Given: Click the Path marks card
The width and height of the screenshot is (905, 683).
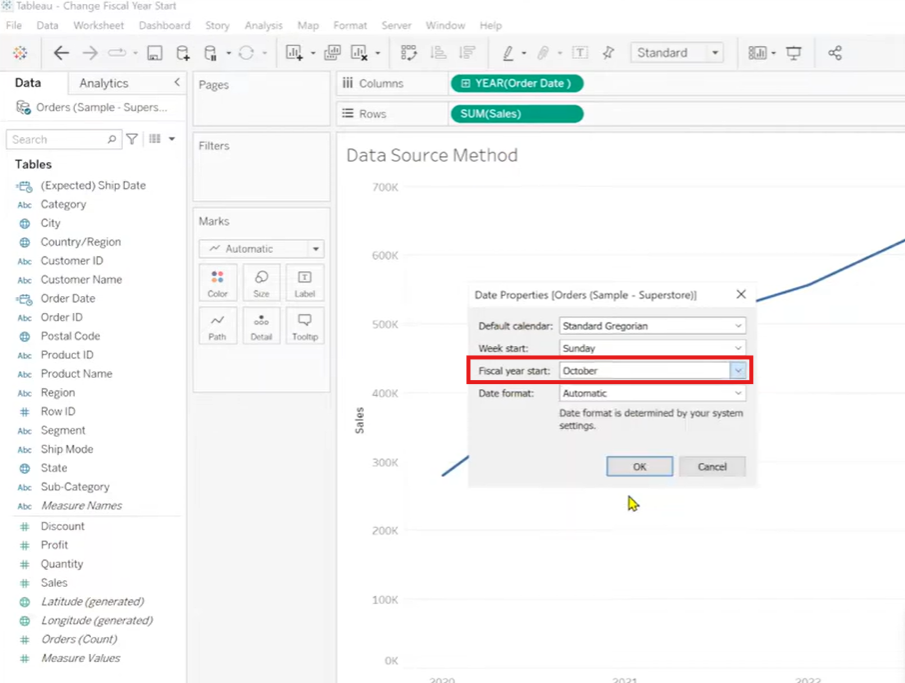Looking at the screenshot, I should pyautogui.click(x=218, y=326).
